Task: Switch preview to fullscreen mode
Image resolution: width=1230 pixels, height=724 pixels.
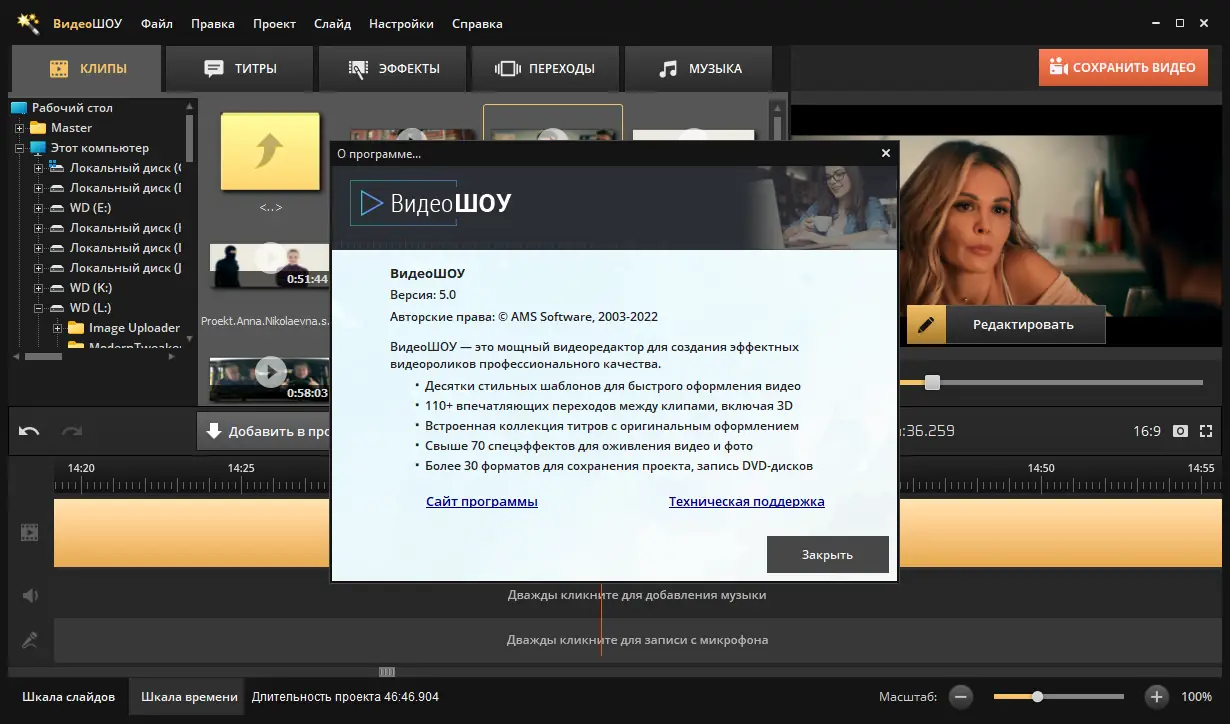Action: coord(1207,431)
